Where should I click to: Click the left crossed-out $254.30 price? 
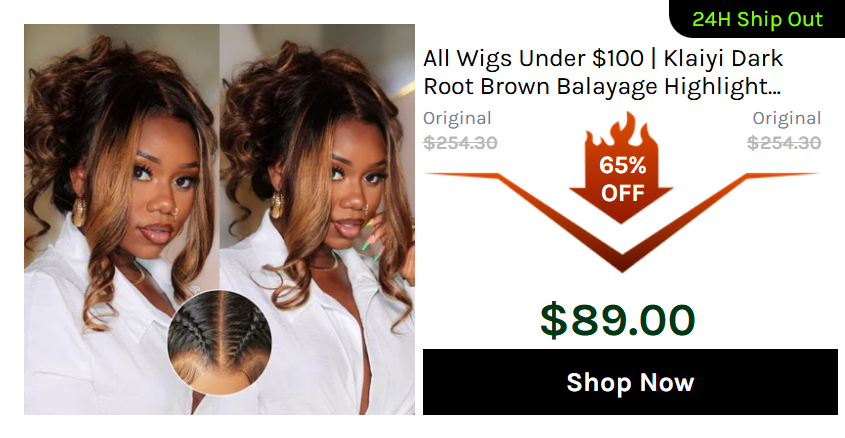coord(460,143)
